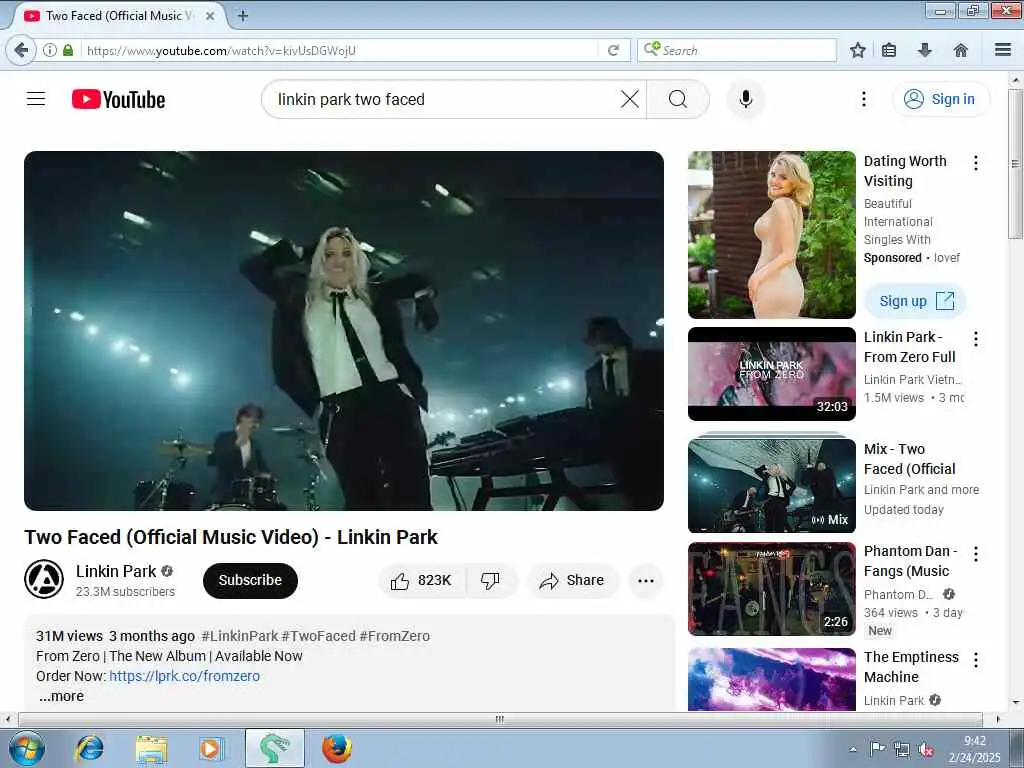Close the Two Faced browser tab
This screenshot has width=1024, height=768.
click(210, 16)
